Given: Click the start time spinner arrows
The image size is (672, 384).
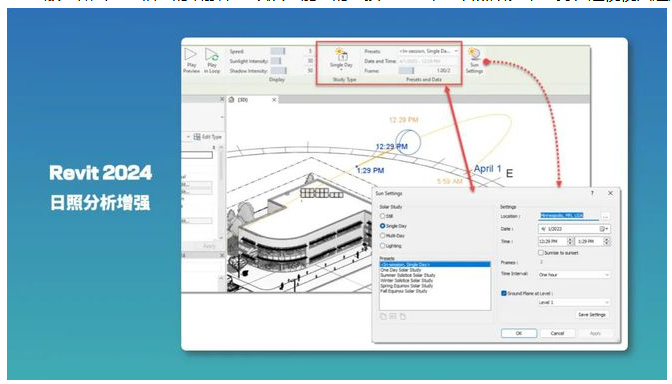Looking at the screenshot, I should pos(570,241).
